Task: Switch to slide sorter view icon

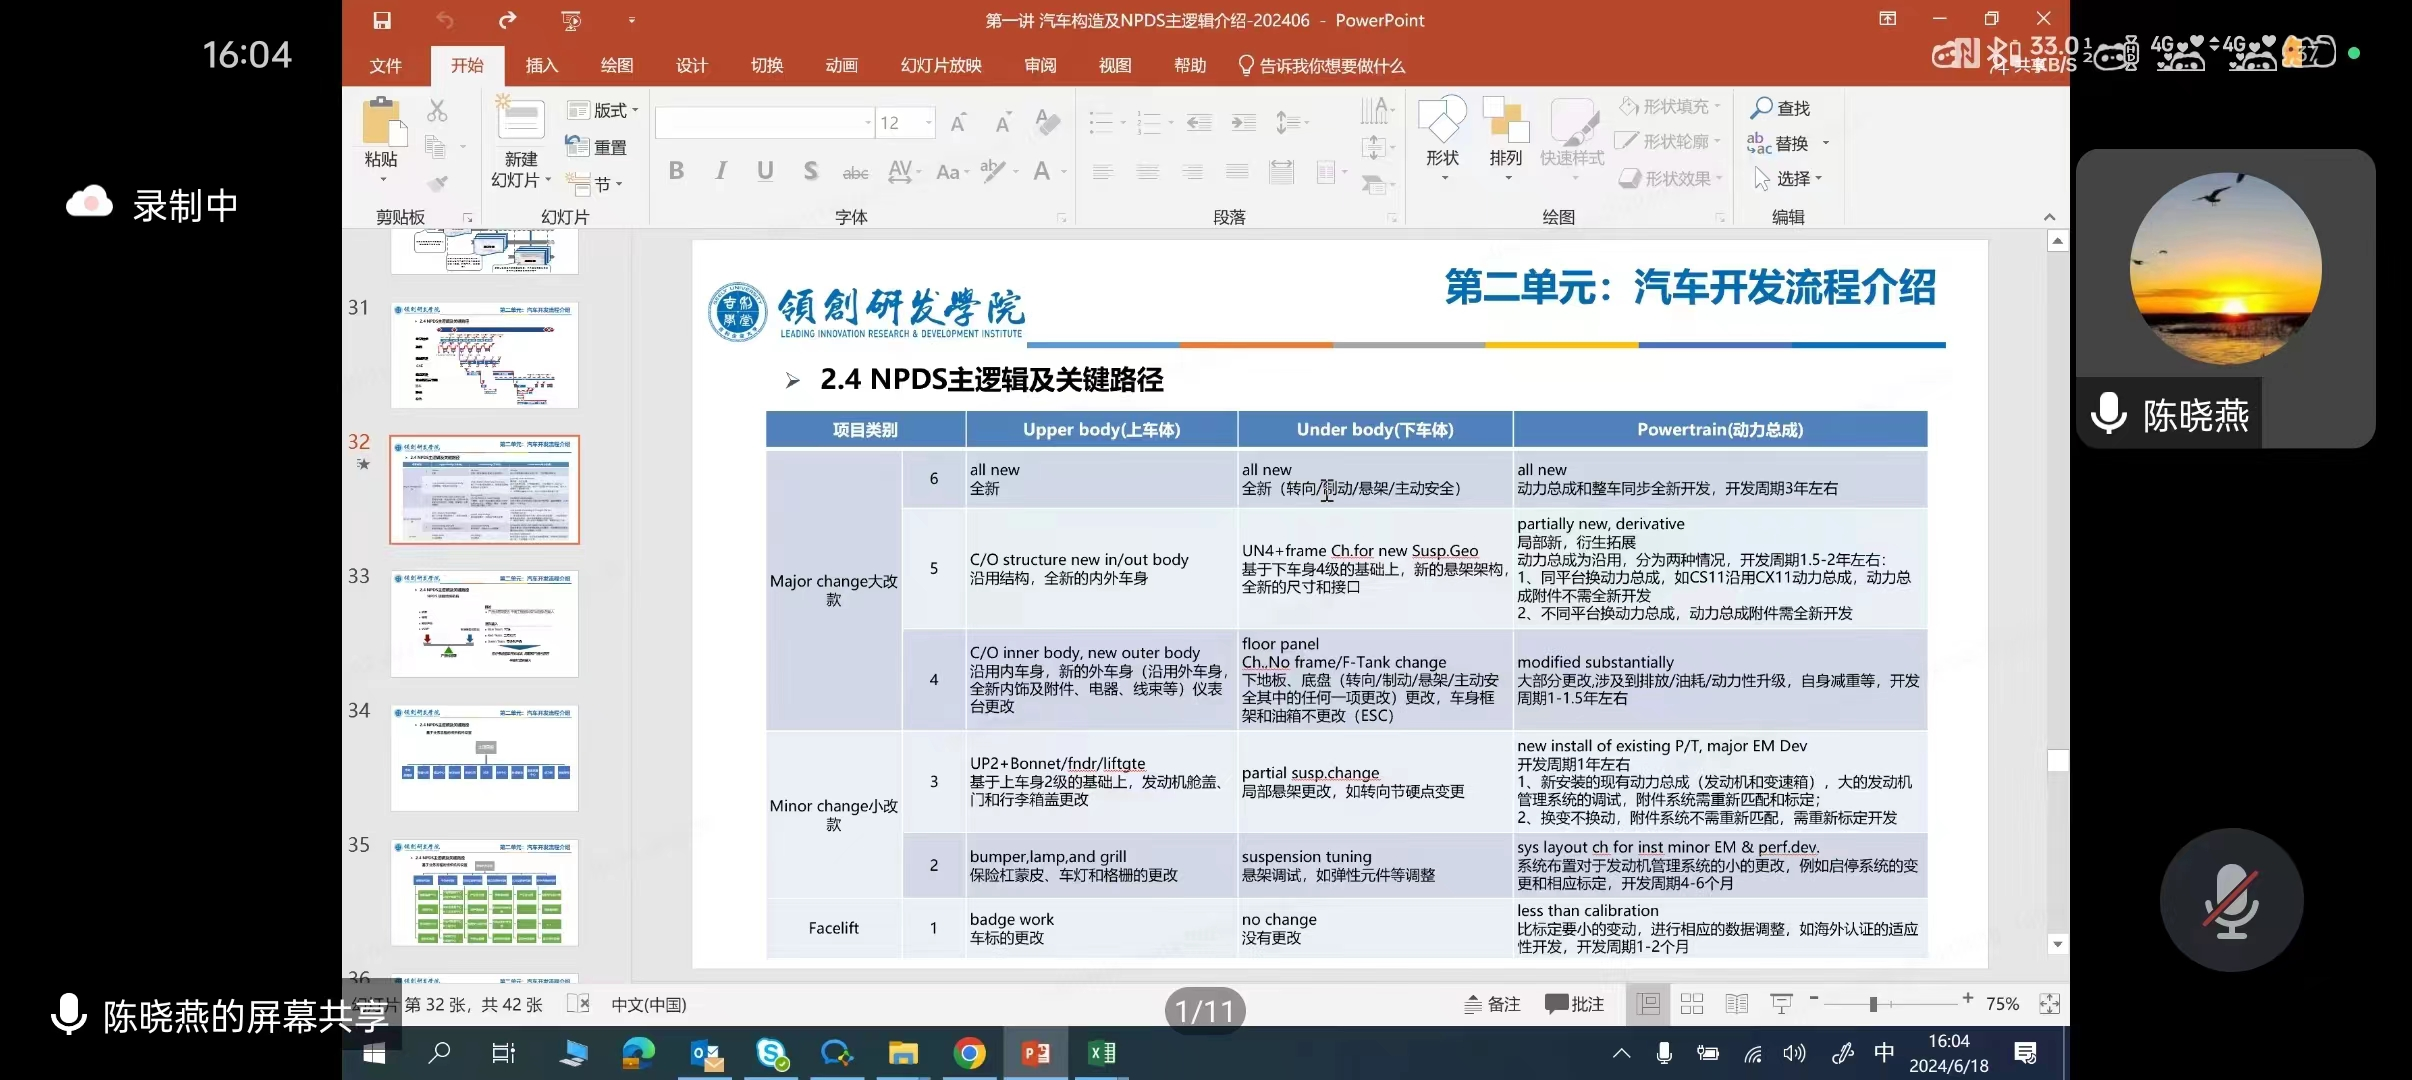Action: click(x=1692, y=1004)
